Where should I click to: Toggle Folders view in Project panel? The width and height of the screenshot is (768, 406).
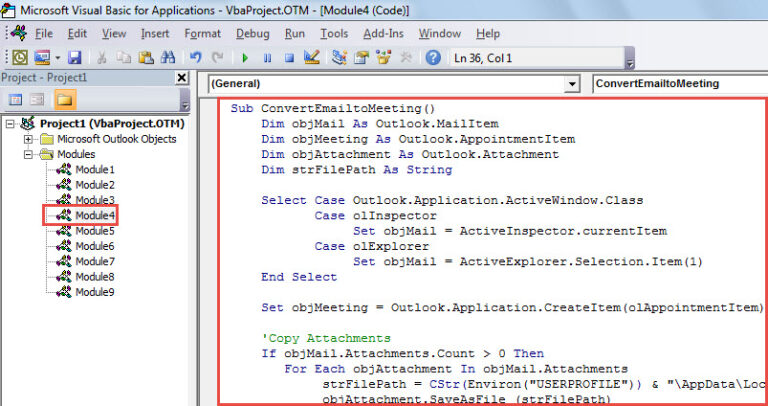[65, 100]
